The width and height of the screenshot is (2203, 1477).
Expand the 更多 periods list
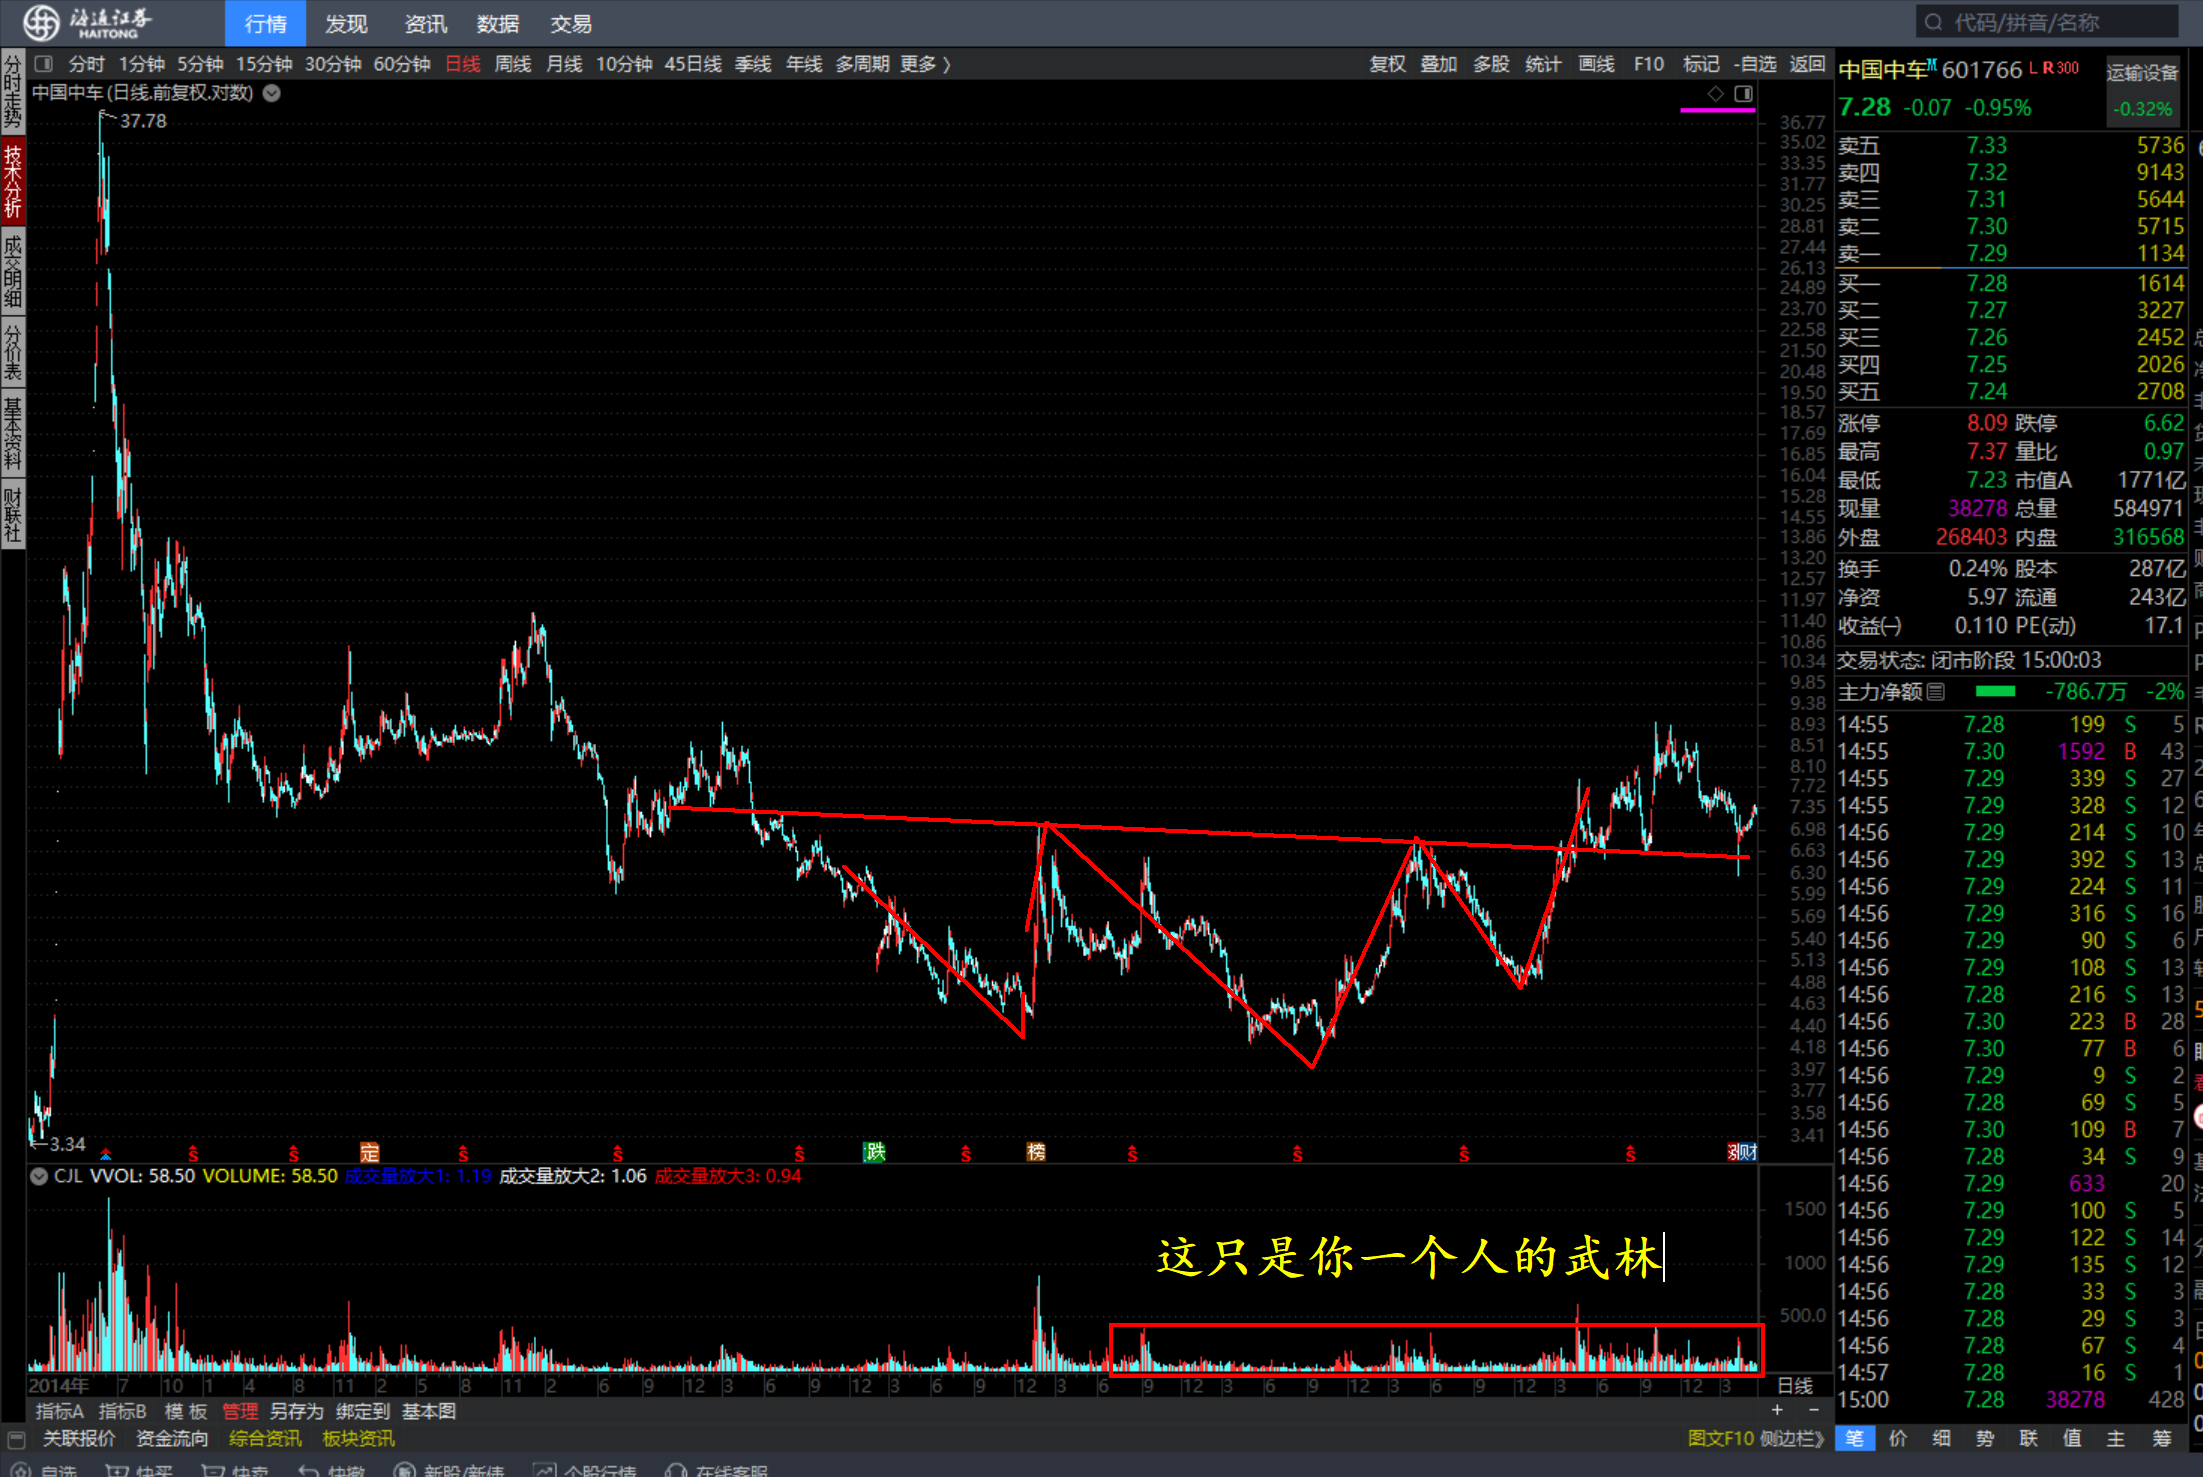coord(925,64)
